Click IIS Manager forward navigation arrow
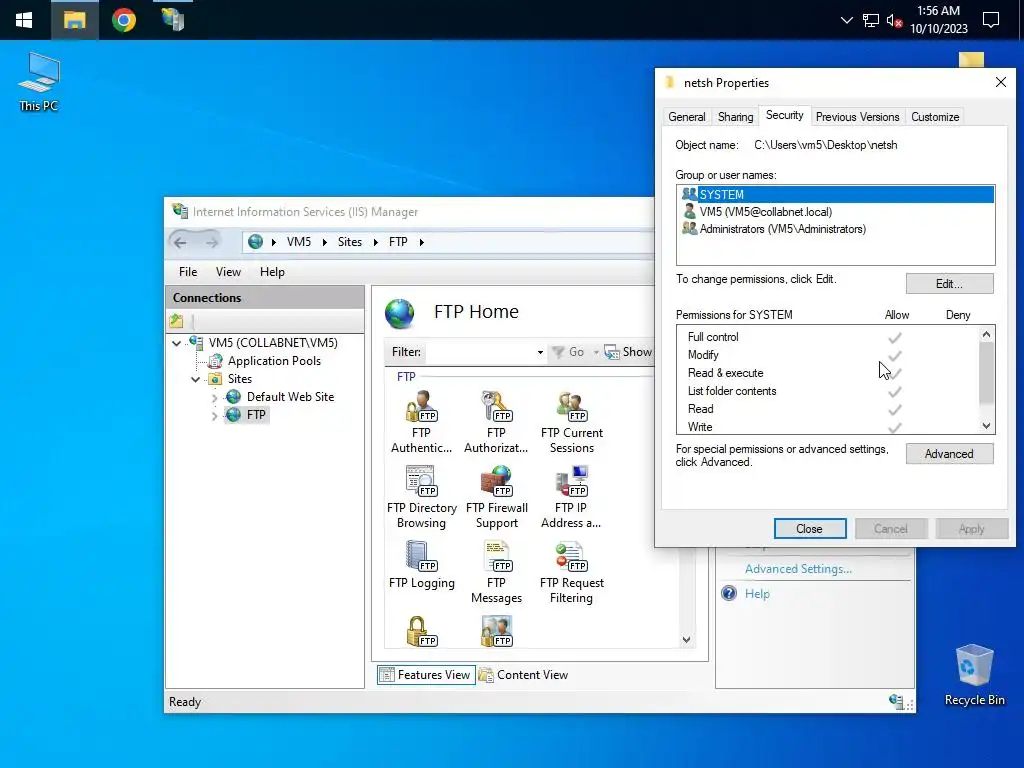 [212, 242]
